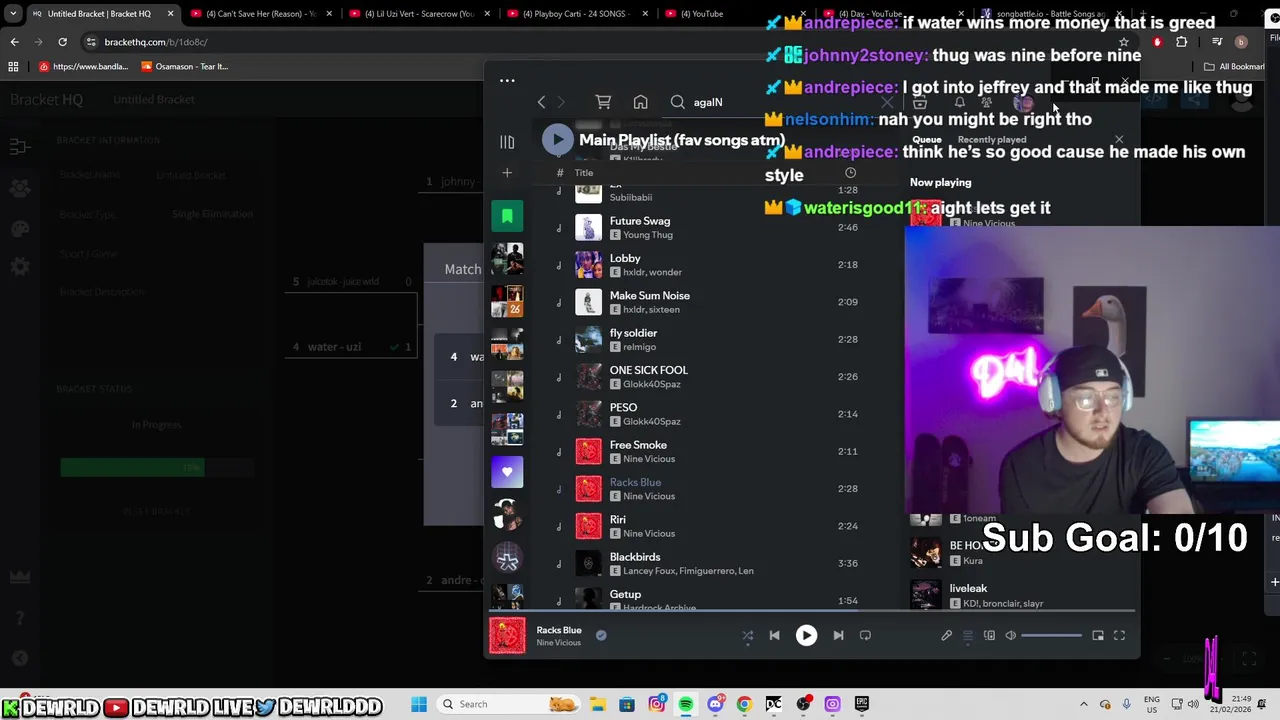Image resolution: width=1280 pixels, height=720 pixels.
Task: Open Young Thug artist link
Action: (648, 235)
